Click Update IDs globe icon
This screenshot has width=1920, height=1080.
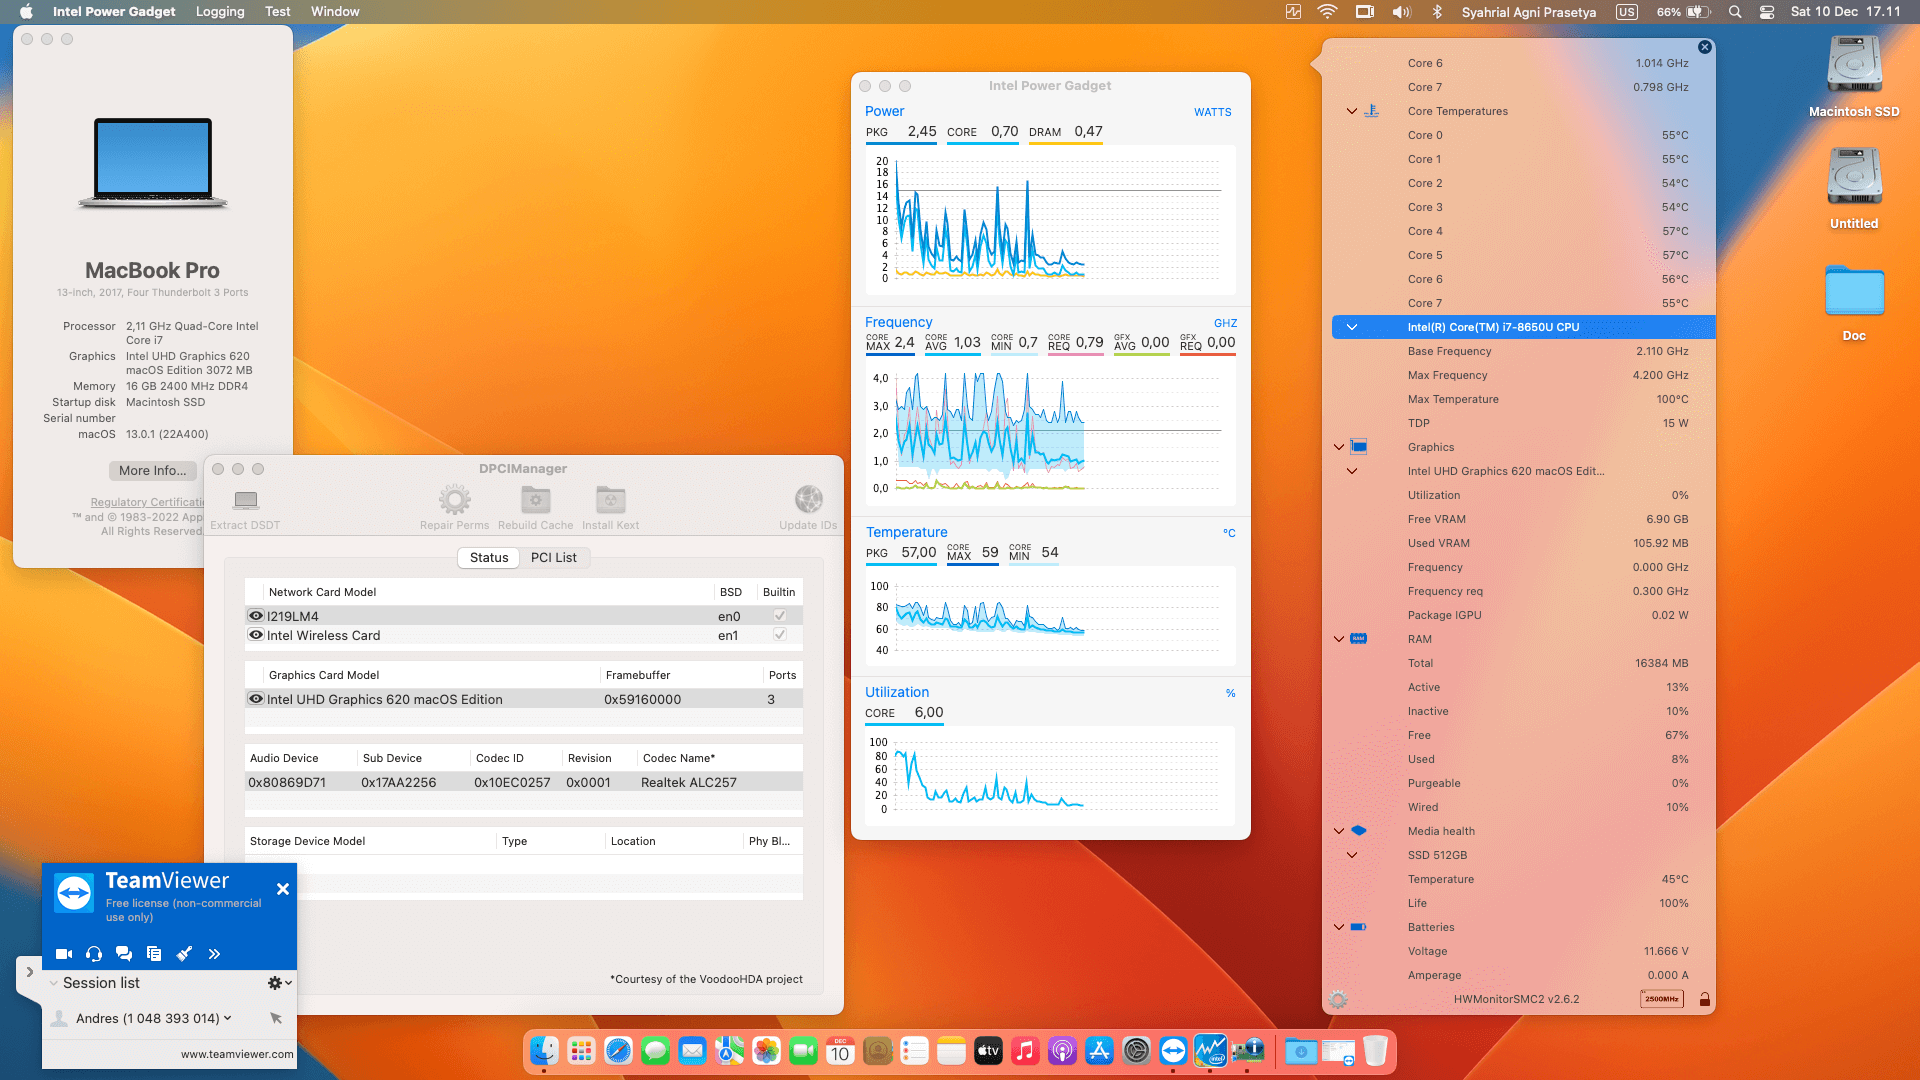click(808, 499)
